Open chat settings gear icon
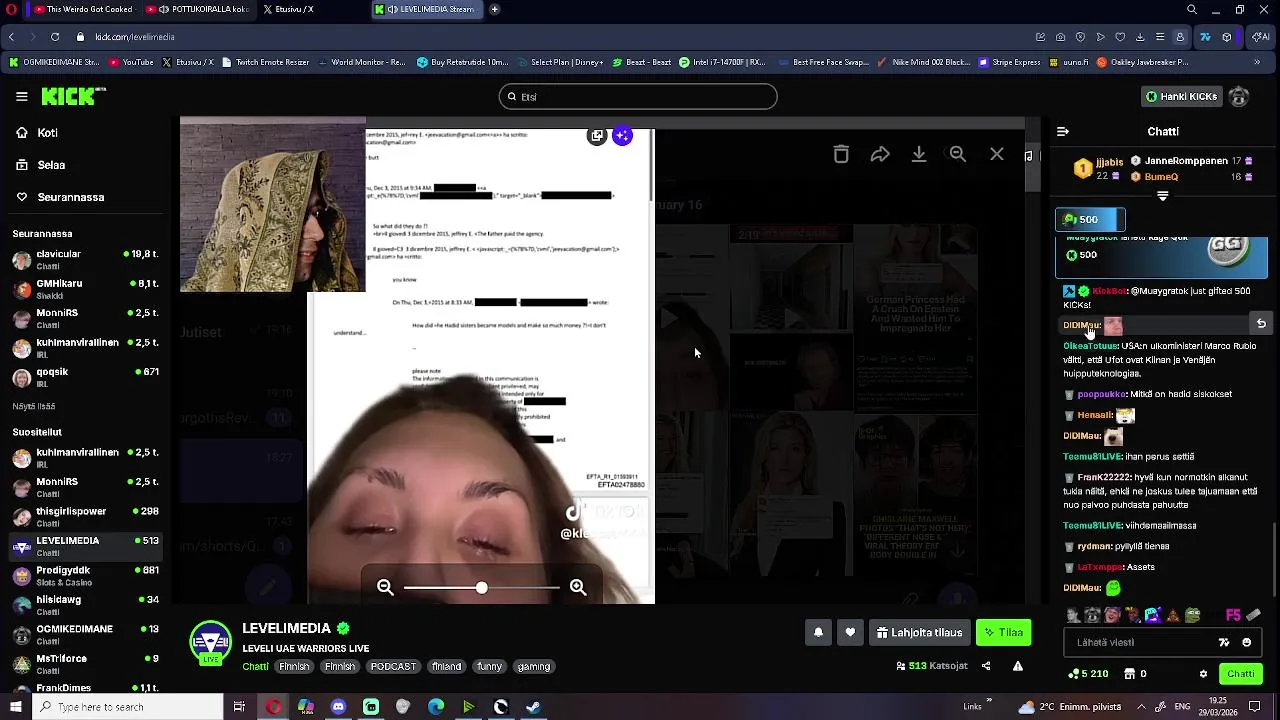Screen dimensions: 1280x720 [x=1203, y=674]
